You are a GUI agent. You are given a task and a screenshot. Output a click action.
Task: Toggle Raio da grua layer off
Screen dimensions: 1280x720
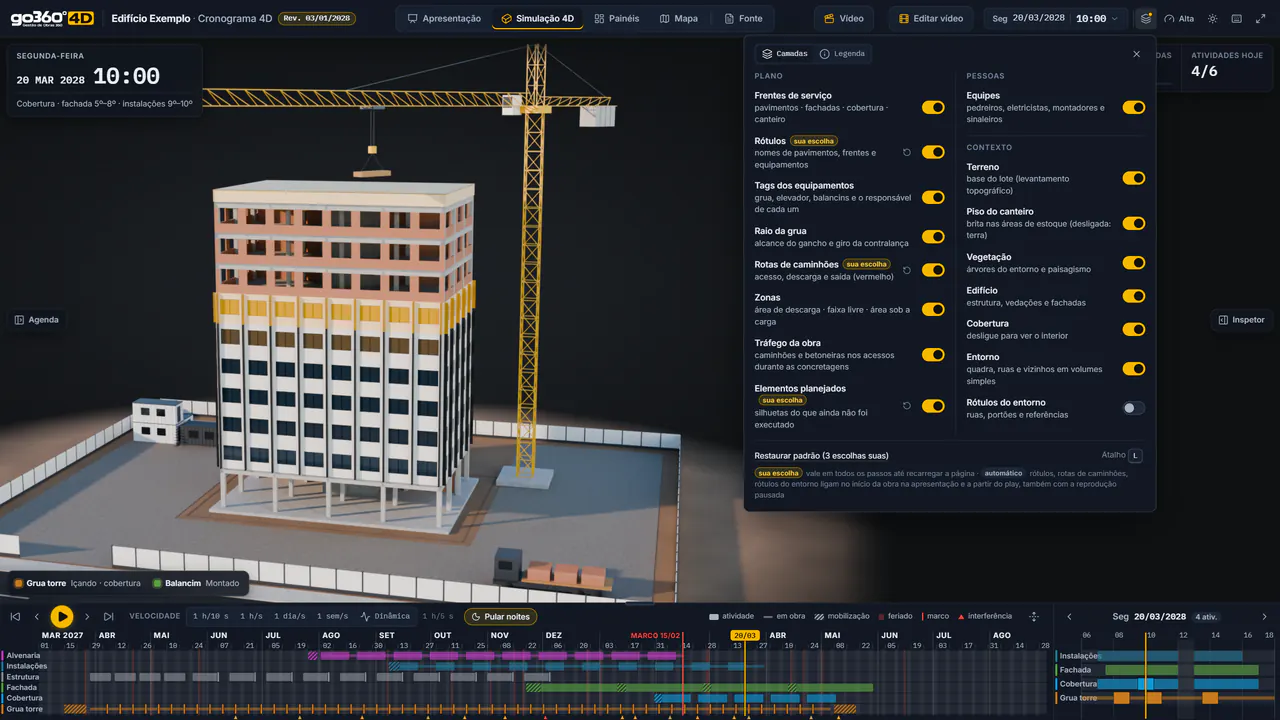933,237
